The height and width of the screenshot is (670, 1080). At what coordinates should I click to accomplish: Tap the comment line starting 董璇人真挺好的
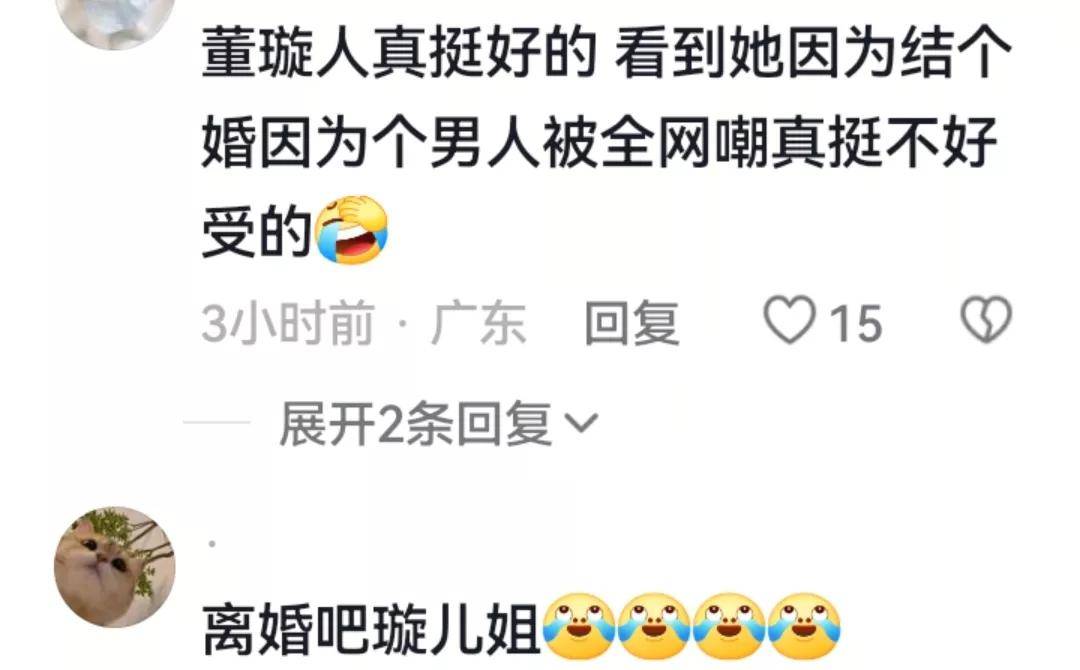coord(607,53)
